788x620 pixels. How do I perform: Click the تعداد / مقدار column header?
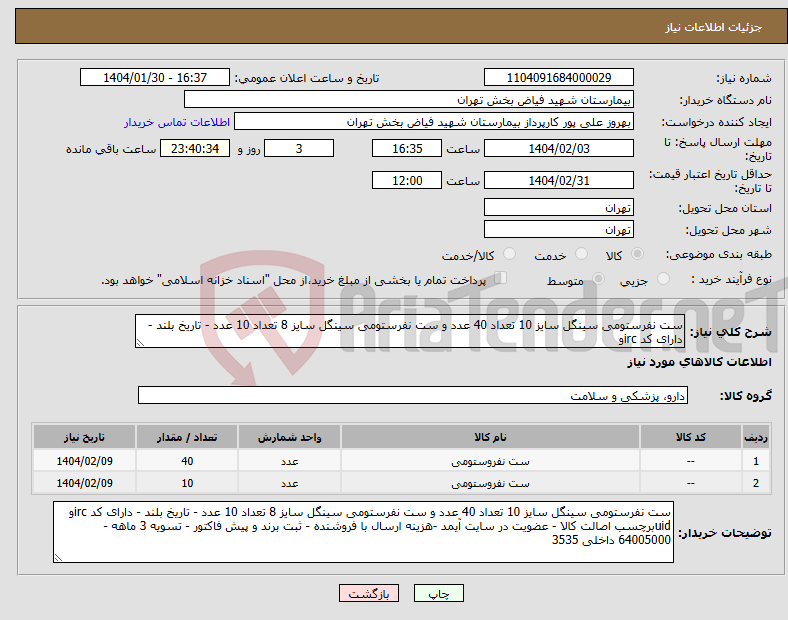[187, 437]
